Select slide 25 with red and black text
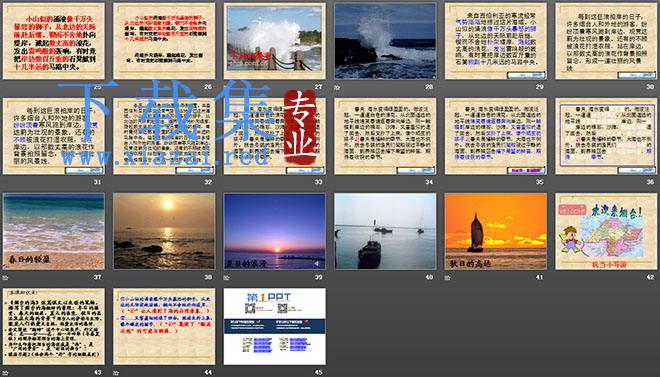Screen dimensions: 660x377 pyautogui.click(x=54, y=41)
